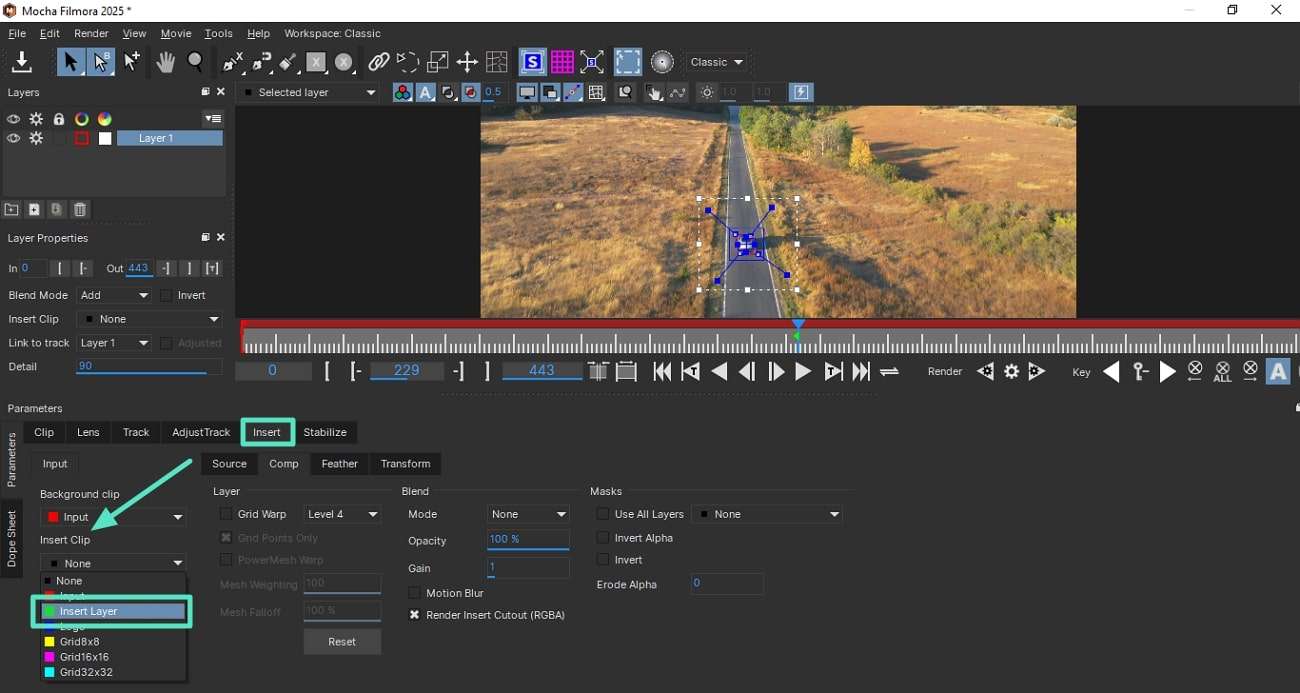Click the brightness sun icon

pos(708,92)
